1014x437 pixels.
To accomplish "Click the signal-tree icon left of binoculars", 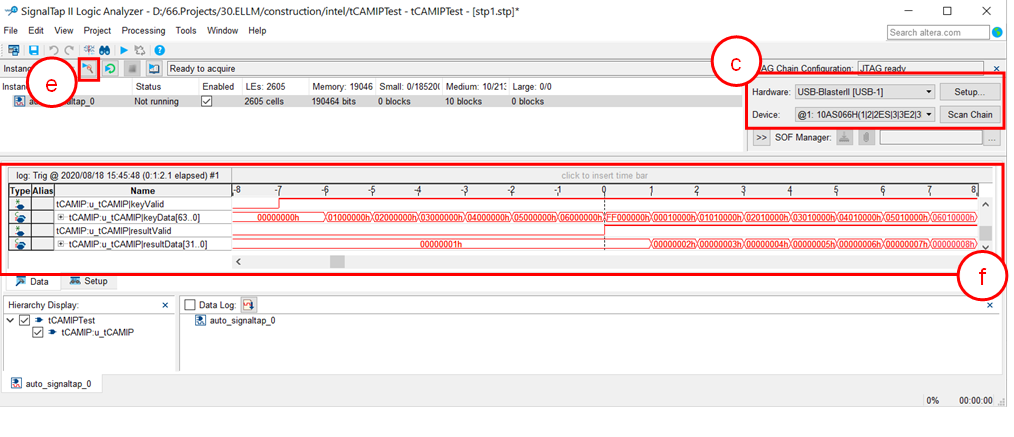I will [89, 50].
